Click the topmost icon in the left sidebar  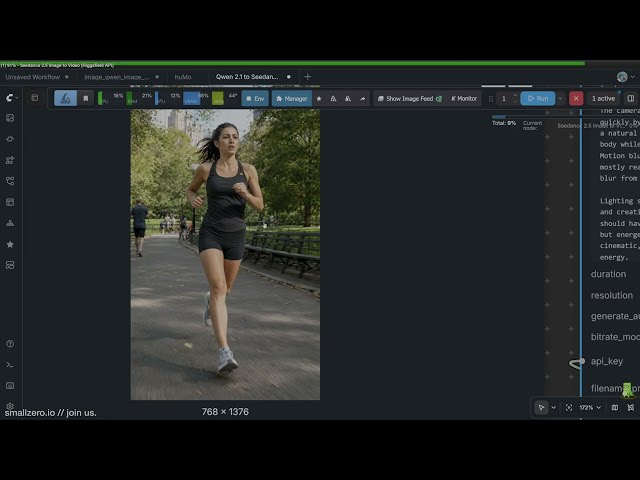click(x=10, y=118)
